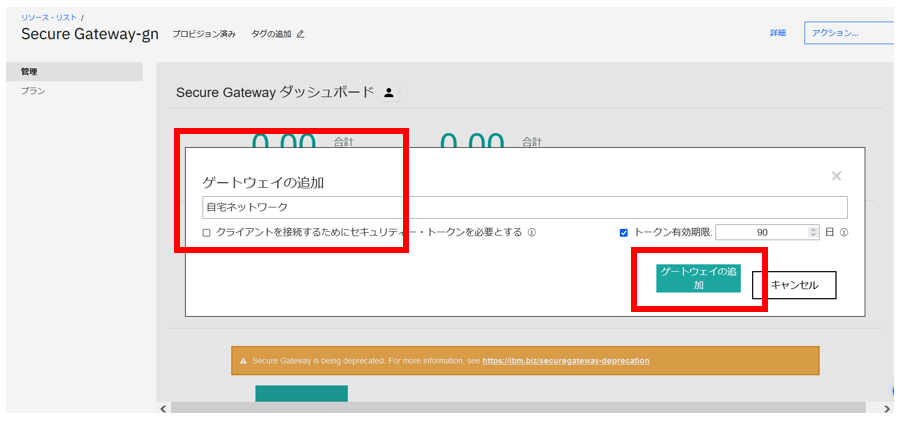This screenshot has width=905, height=429.
Task: Click the warning icon in deprecation banner
Action: (x=243, y=361)
